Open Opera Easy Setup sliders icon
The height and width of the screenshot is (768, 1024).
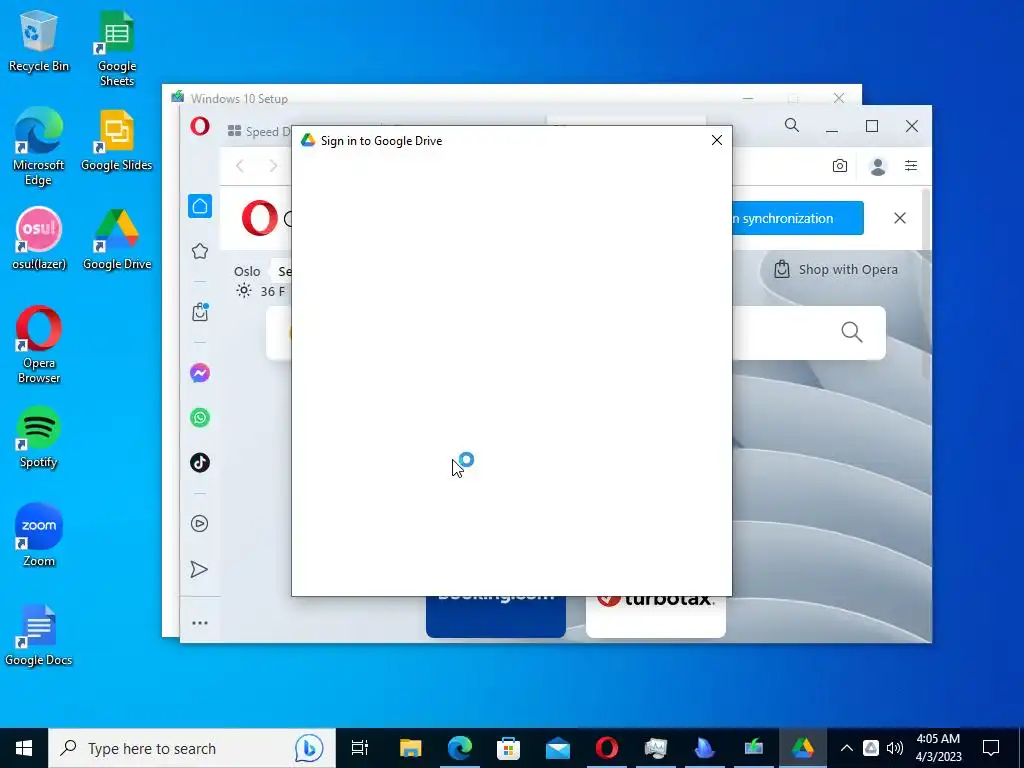[911, 166]
